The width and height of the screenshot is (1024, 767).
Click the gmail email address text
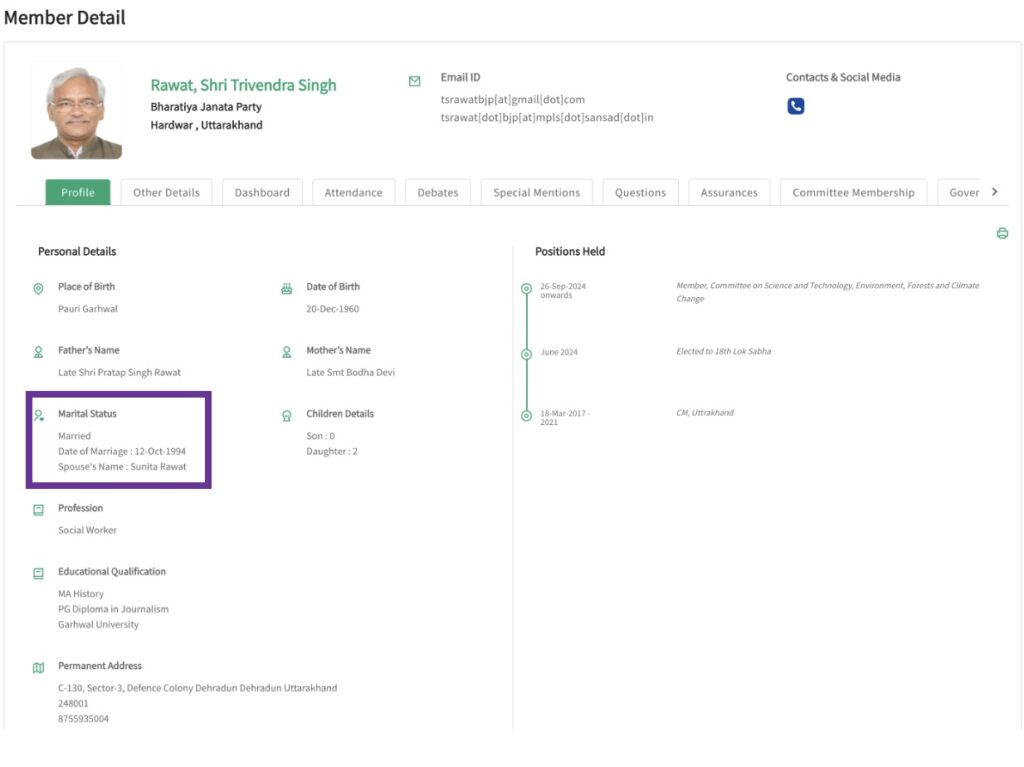click(512, 99)
